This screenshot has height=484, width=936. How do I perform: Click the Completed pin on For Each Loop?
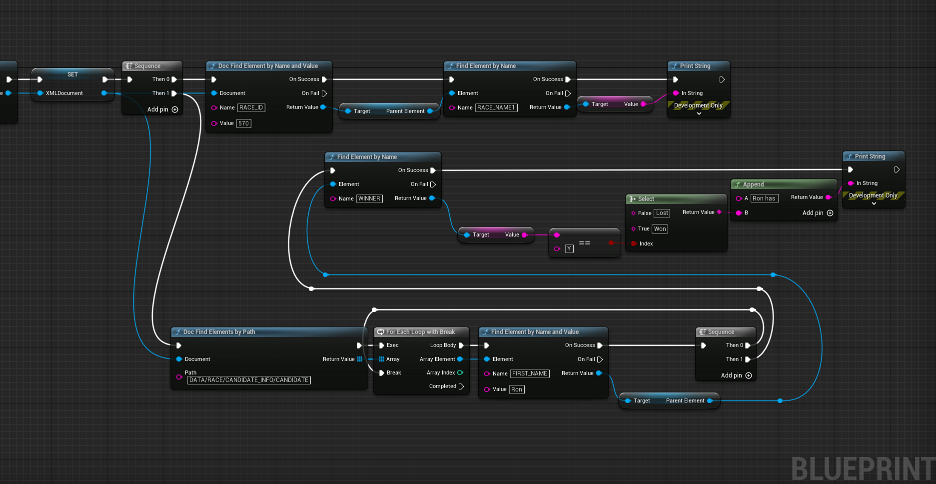coord(460,386)
